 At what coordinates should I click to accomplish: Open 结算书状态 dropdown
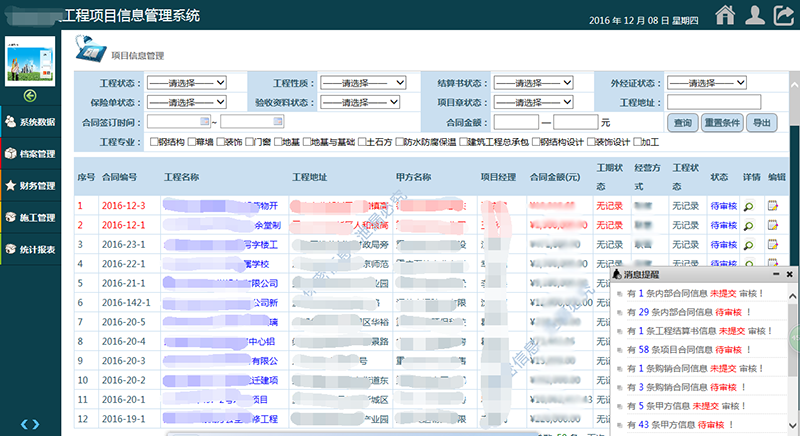point(533,83)
